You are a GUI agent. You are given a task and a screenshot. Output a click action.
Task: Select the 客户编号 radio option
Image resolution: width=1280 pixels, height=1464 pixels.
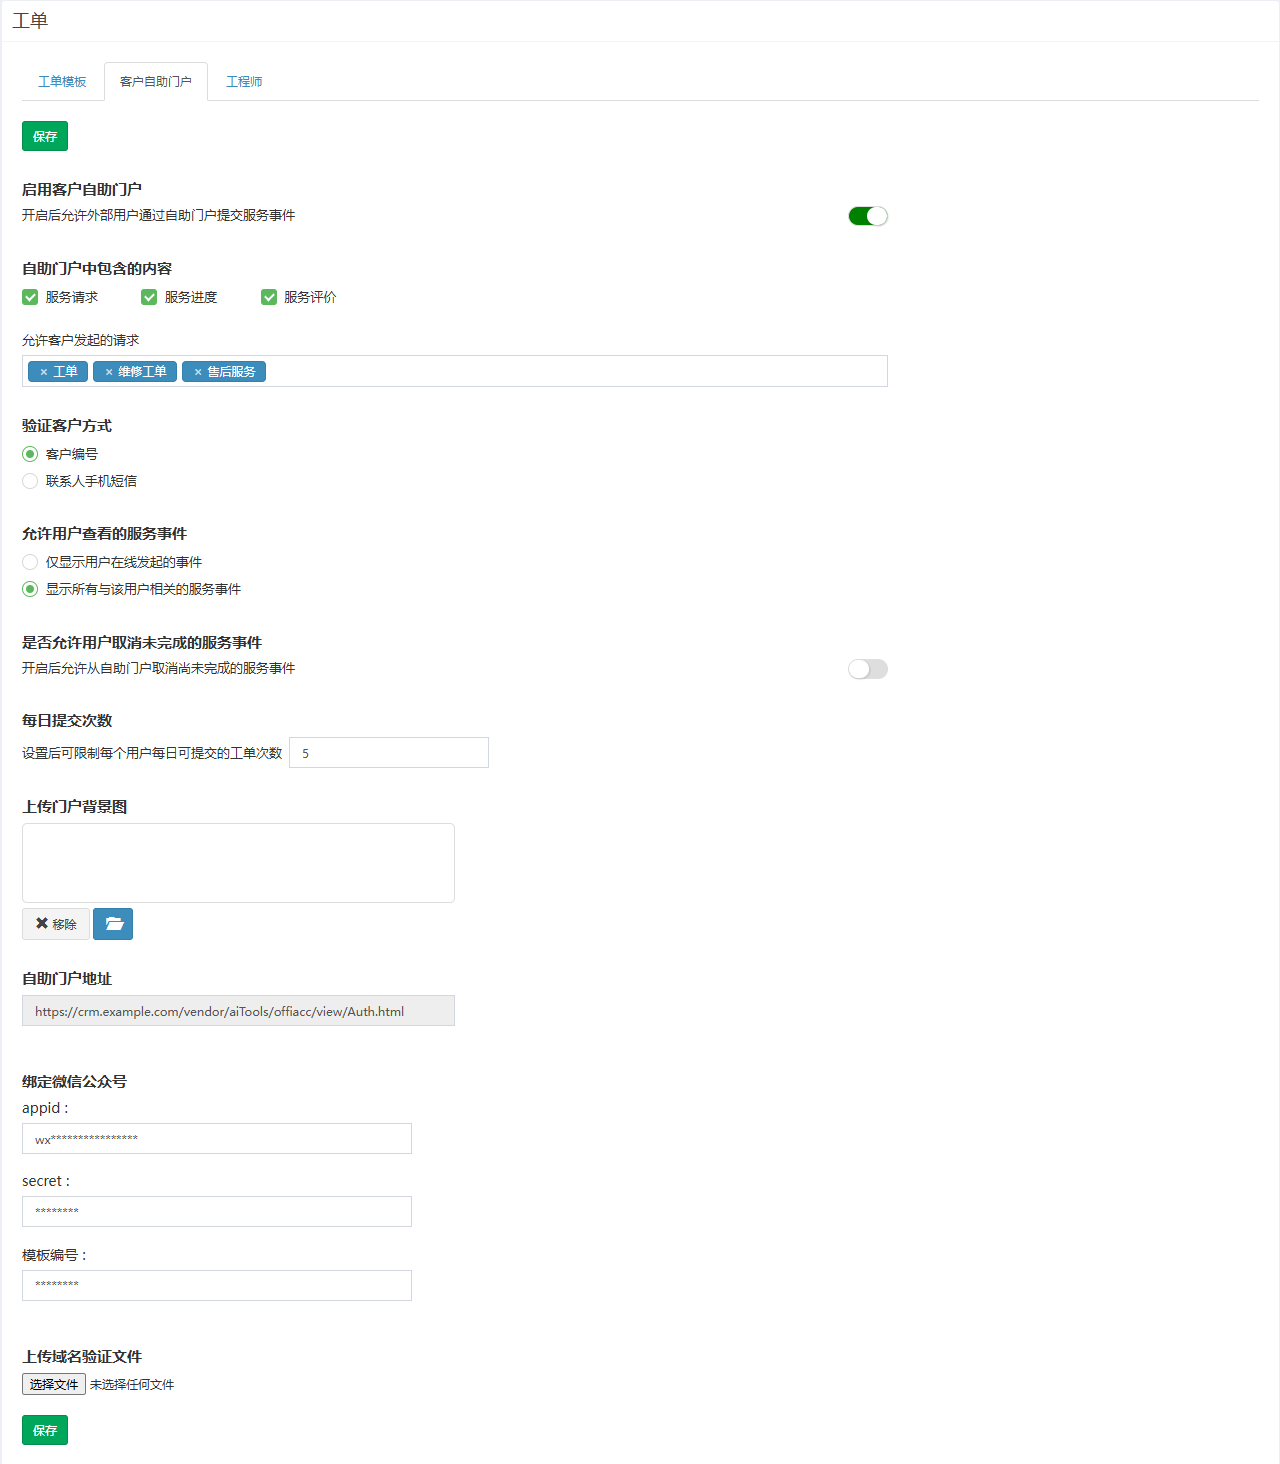(30, 454)
